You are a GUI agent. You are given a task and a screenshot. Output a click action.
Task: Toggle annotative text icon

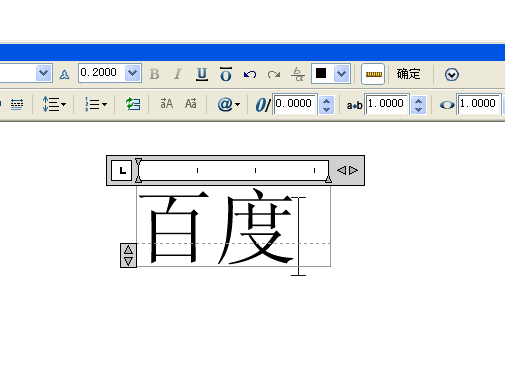pyautogui.click(x=64, y=74)
